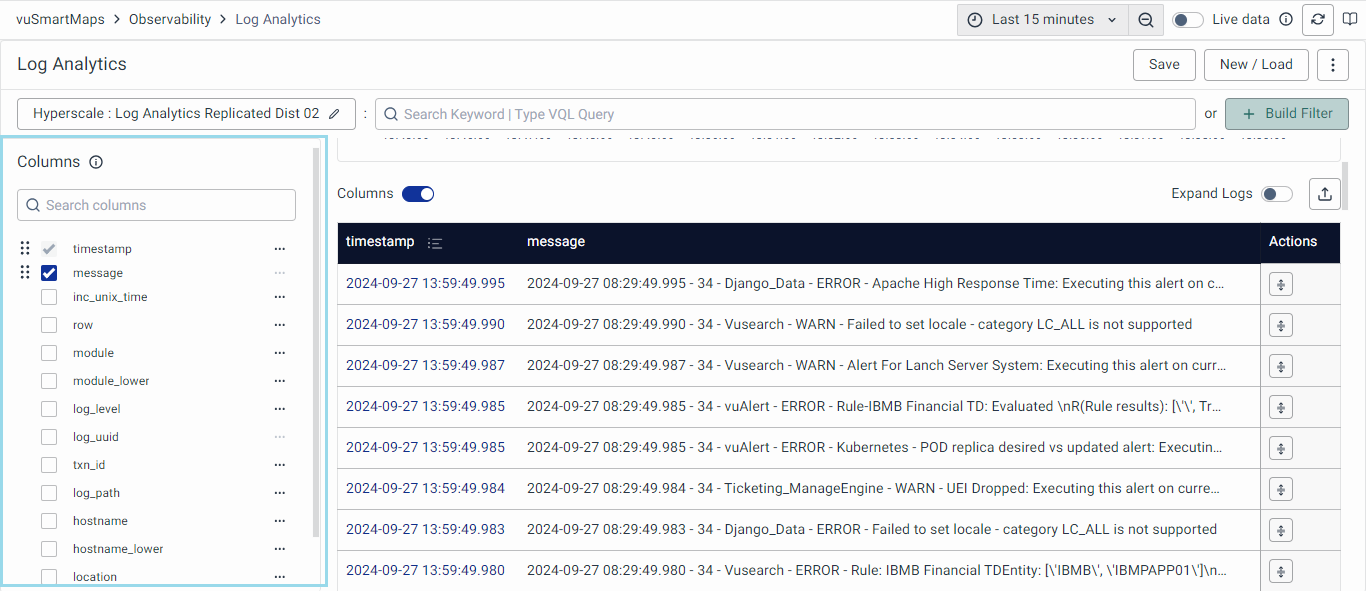Click the Observability breadcrumb

pyautogui.click(x=170, y=19)
